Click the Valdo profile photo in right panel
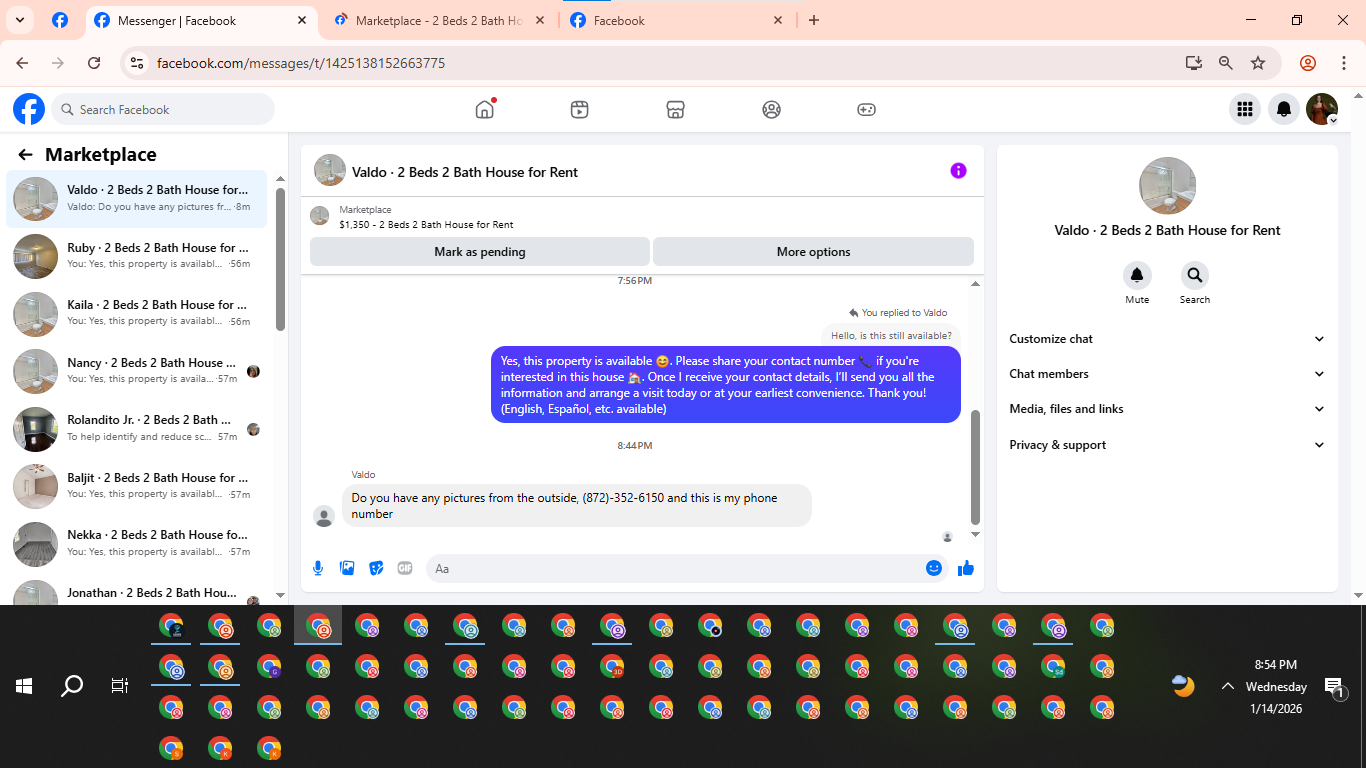This screenshot has width=1366, height=768. (x=1167, y=186)
